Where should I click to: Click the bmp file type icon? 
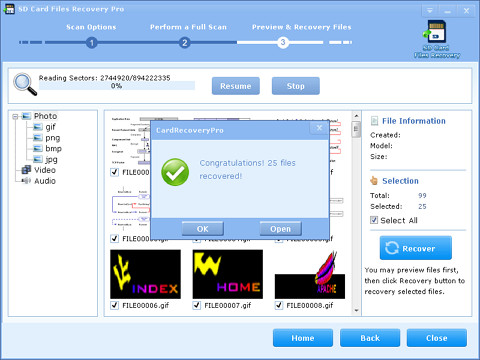(x=38, y=148)
